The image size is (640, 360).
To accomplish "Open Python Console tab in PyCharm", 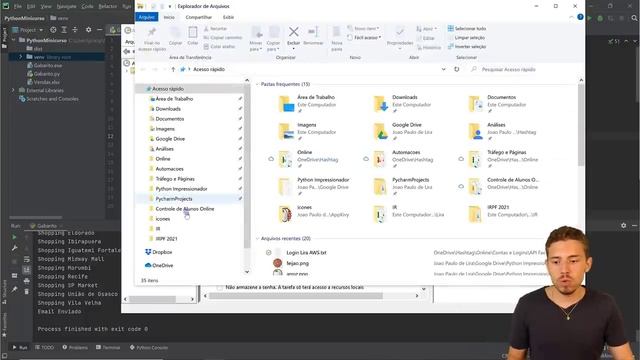I will 149,348.
